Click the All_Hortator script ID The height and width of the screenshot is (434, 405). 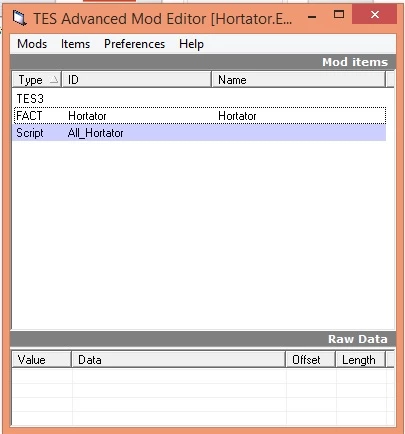tap(95, 133)
